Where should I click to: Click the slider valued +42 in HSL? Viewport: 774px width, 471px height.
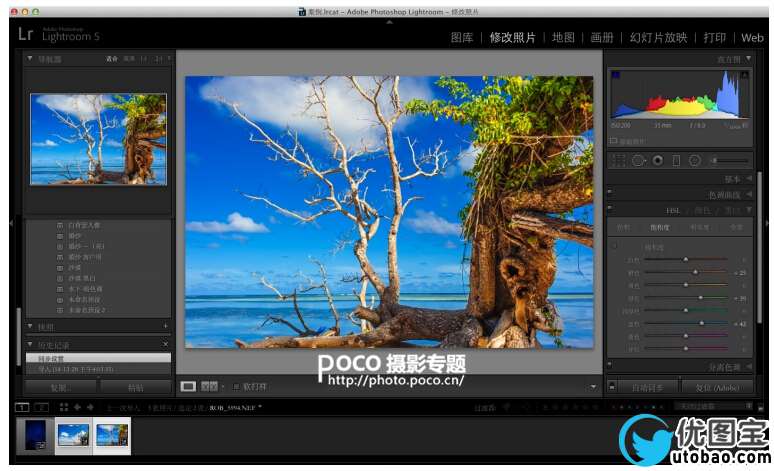pos(700,323)
